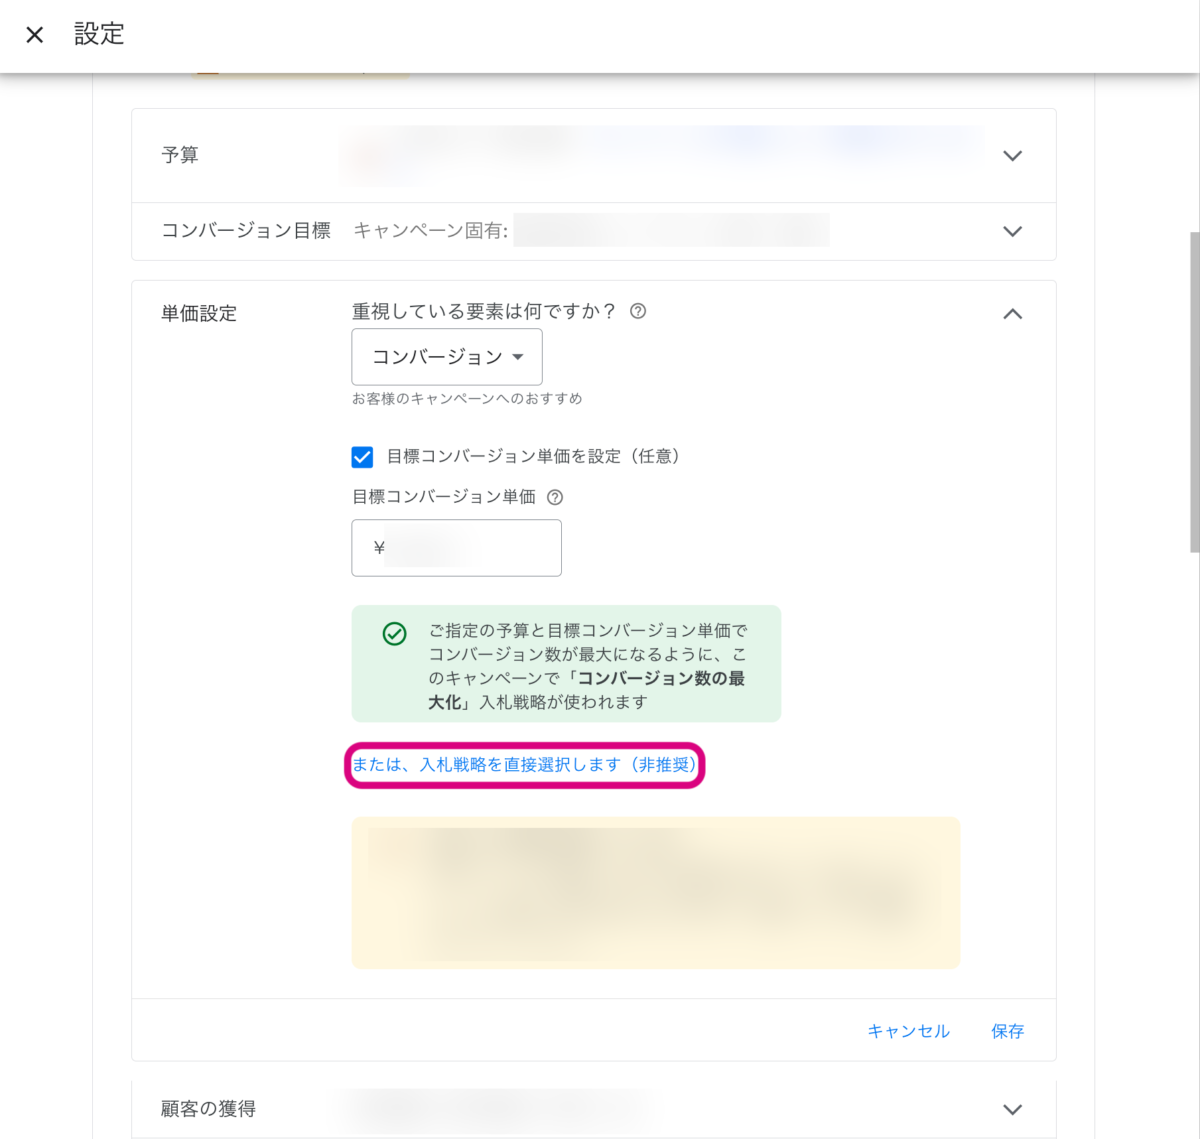This screenshot has width=1200, height=1139.
Task: Expand the コンバージョン目標 section chevron
Action: click(x=1012, y=231)
